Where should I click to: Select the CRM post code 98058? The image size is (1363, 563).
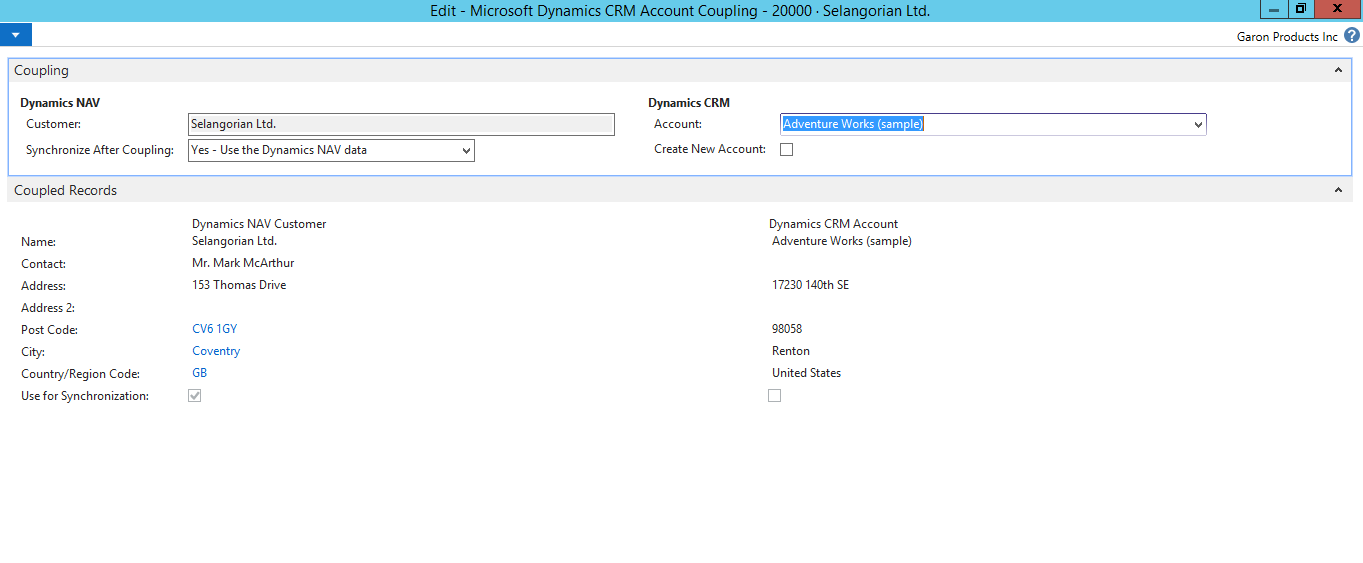pos(787,329)
